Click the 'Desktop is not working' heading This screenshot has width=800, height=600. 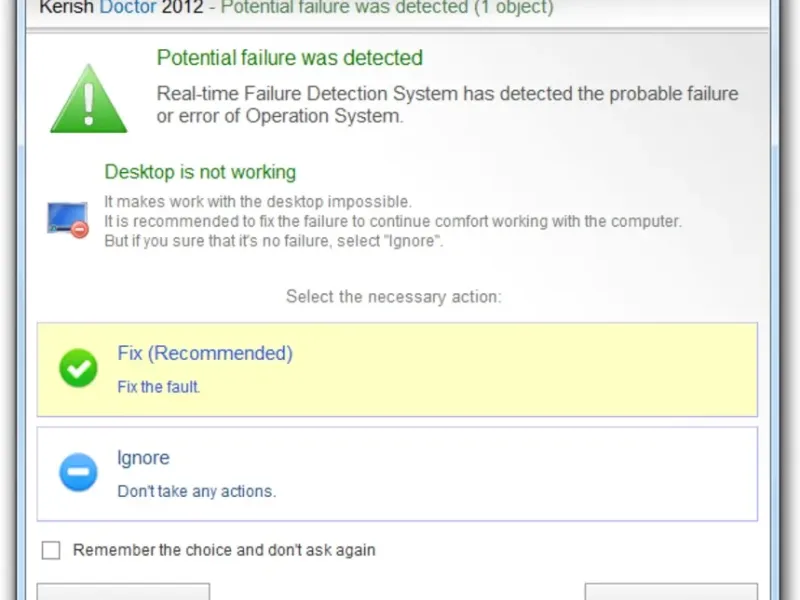tap(200, 172)
